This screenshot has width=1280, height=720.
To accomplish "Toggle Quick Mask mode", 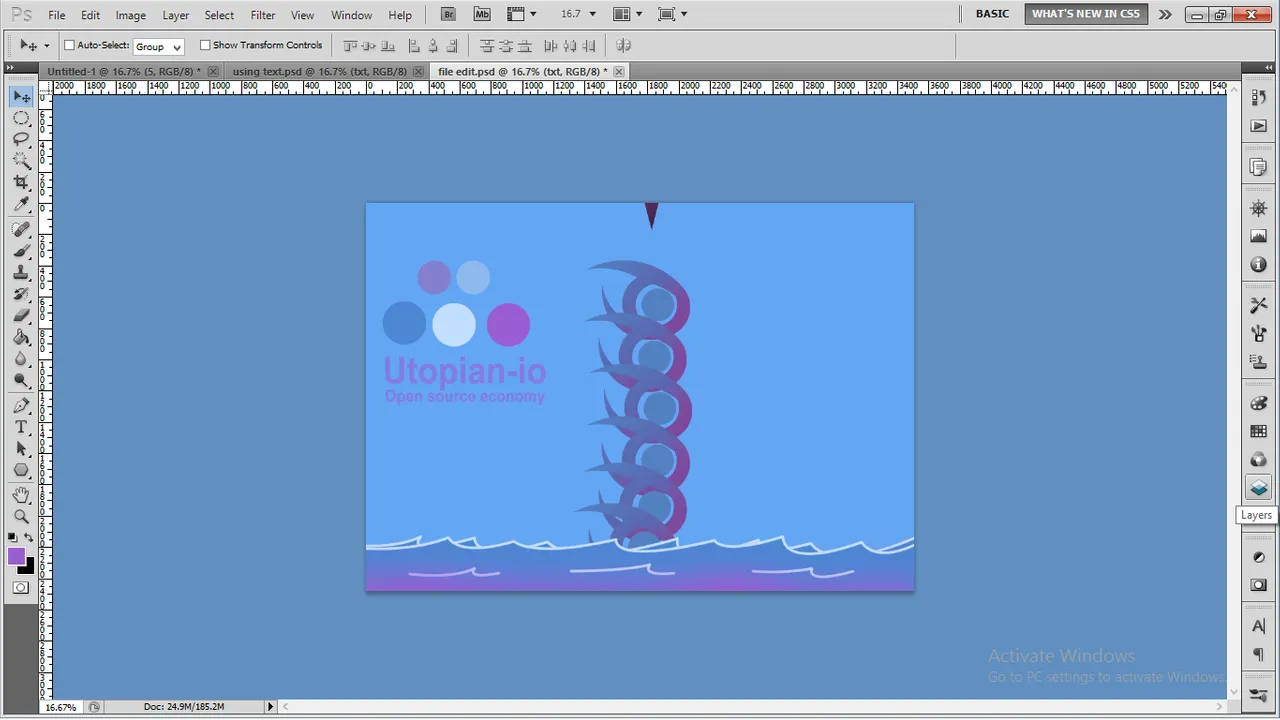I will pyautogui.click(x=21, y=588).
